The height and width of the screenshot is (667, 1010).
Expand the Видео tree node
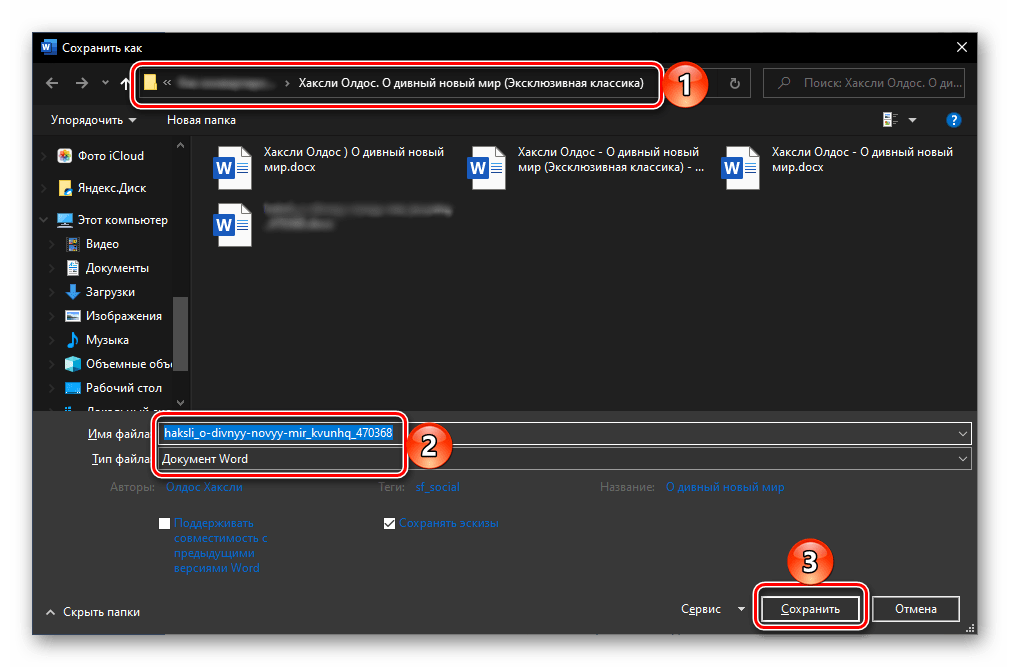pos(52,244)
